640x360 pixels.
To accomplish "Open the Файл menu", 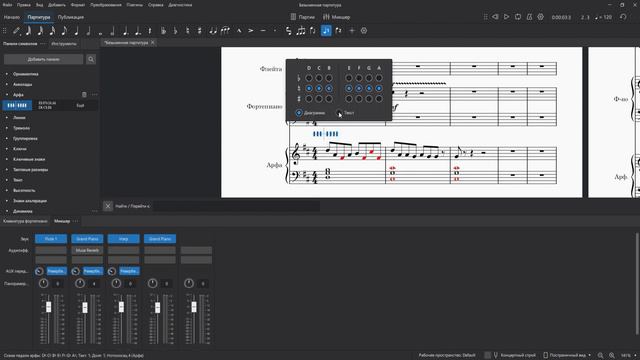I will click(x=7, y=5).
